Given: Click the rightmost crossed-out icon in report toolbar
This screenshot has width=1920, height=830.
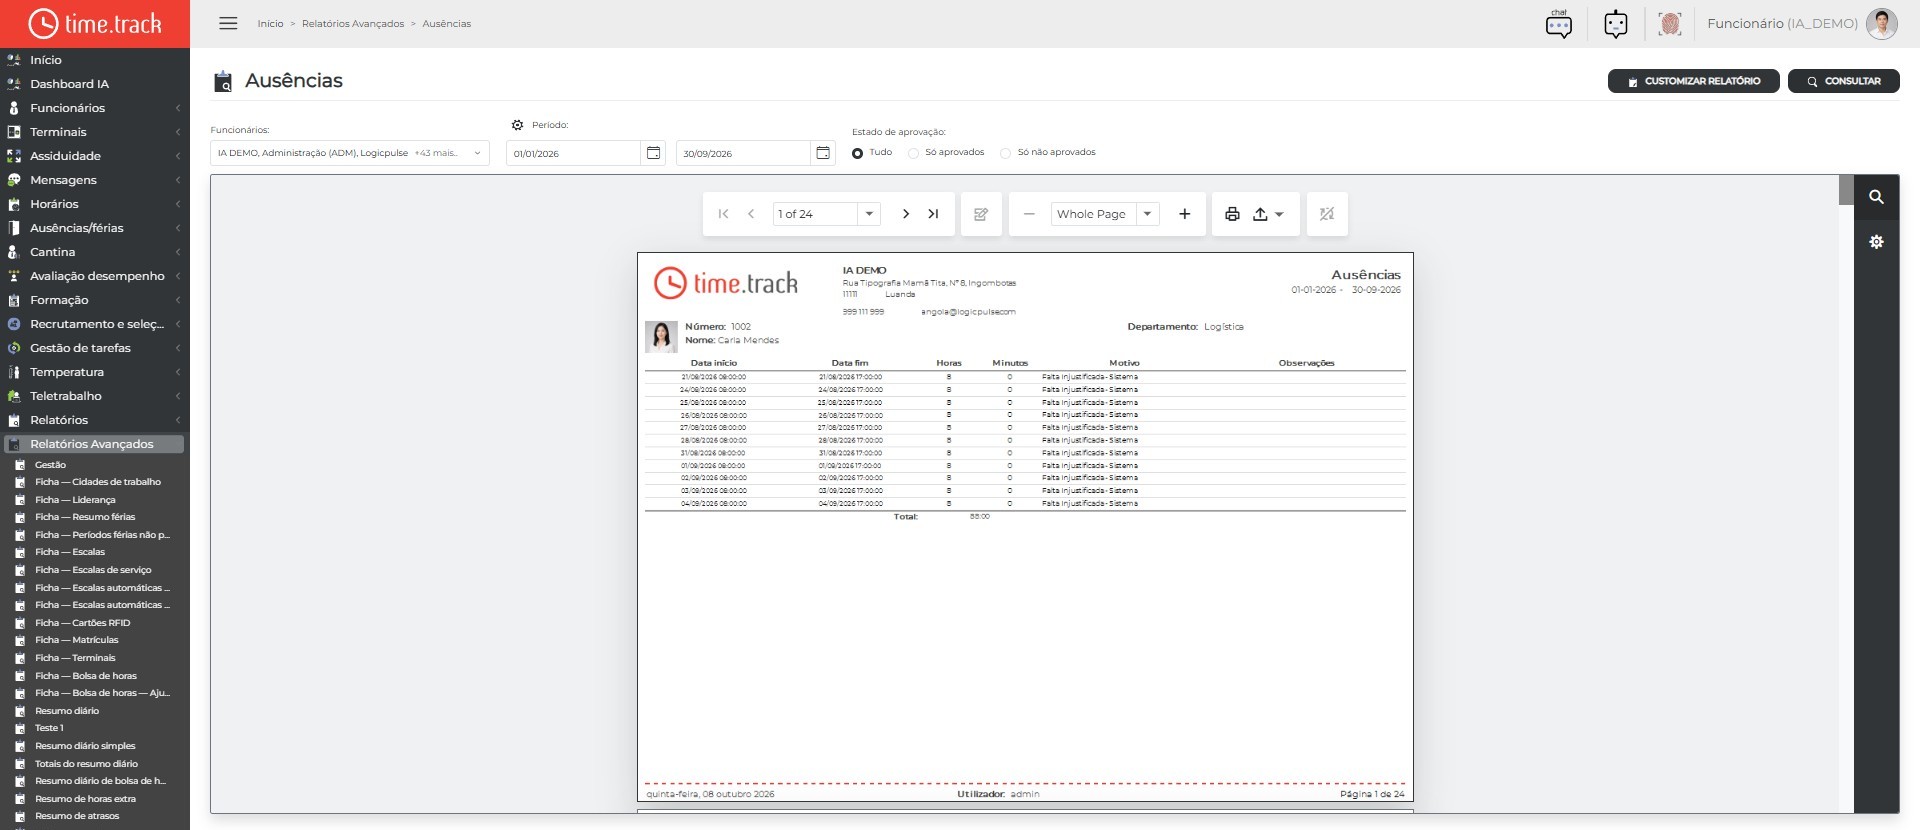Looking at the screenshot, I should coord(1327,214).
